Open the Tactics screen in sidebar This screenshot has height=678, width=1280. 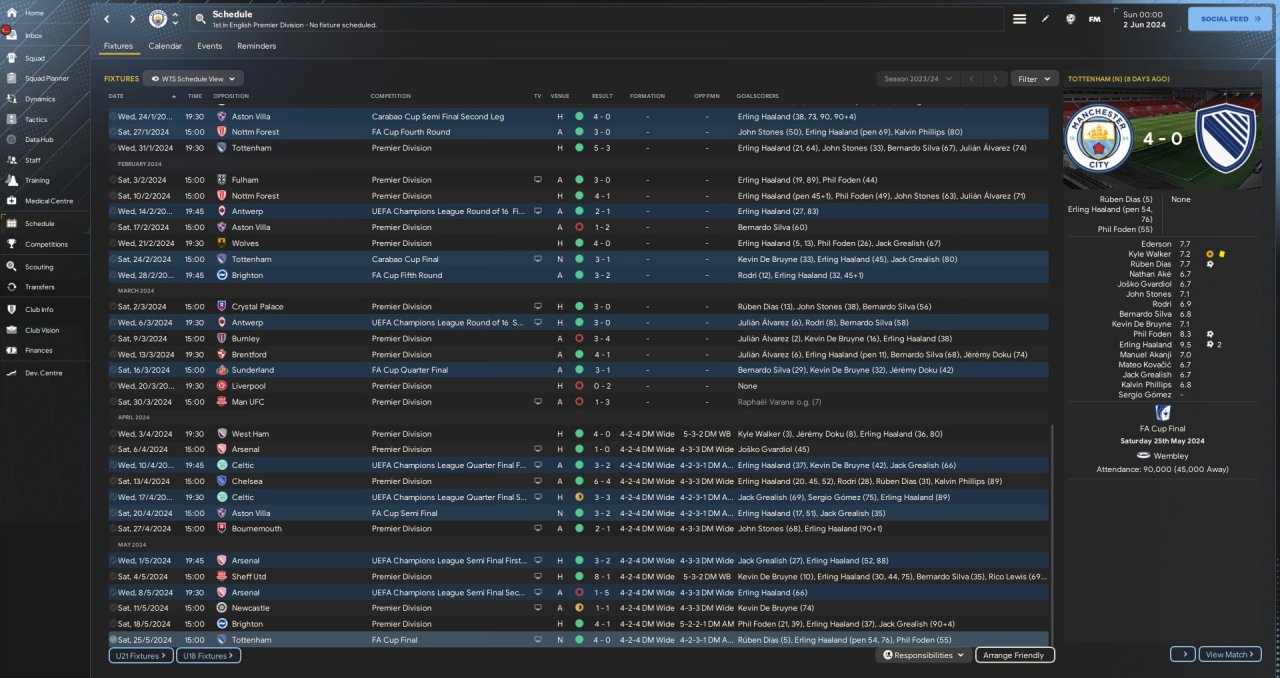pyautogui.click(x=35, y=119)
